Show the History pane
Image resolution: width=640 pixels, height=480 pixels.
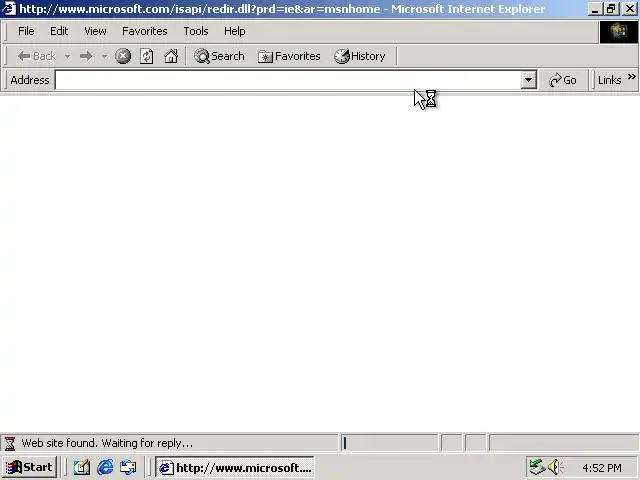tap(360, 56)
